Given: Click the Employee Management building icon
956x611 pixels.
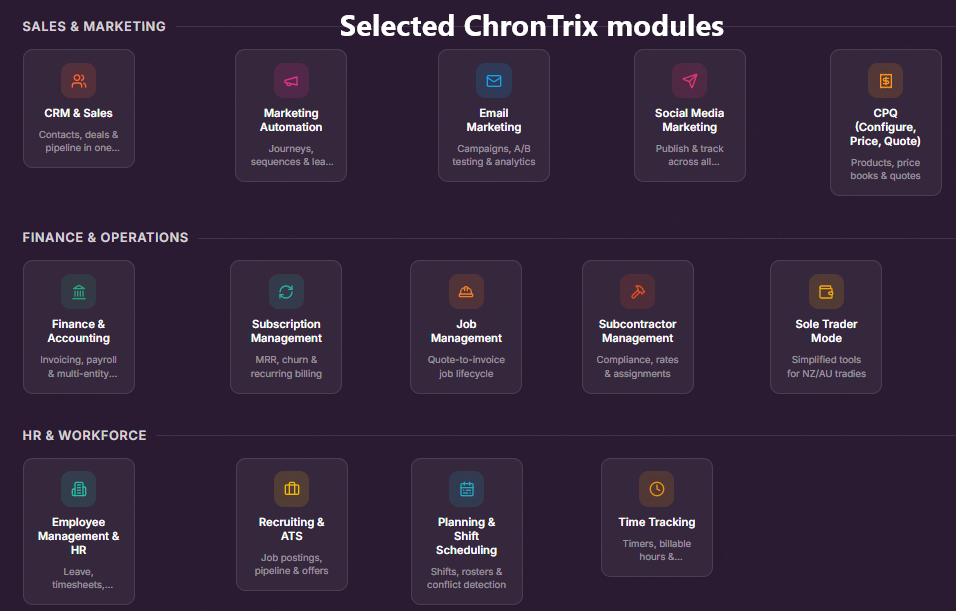Looking at the screenshot, I should (x=79, y=489).
